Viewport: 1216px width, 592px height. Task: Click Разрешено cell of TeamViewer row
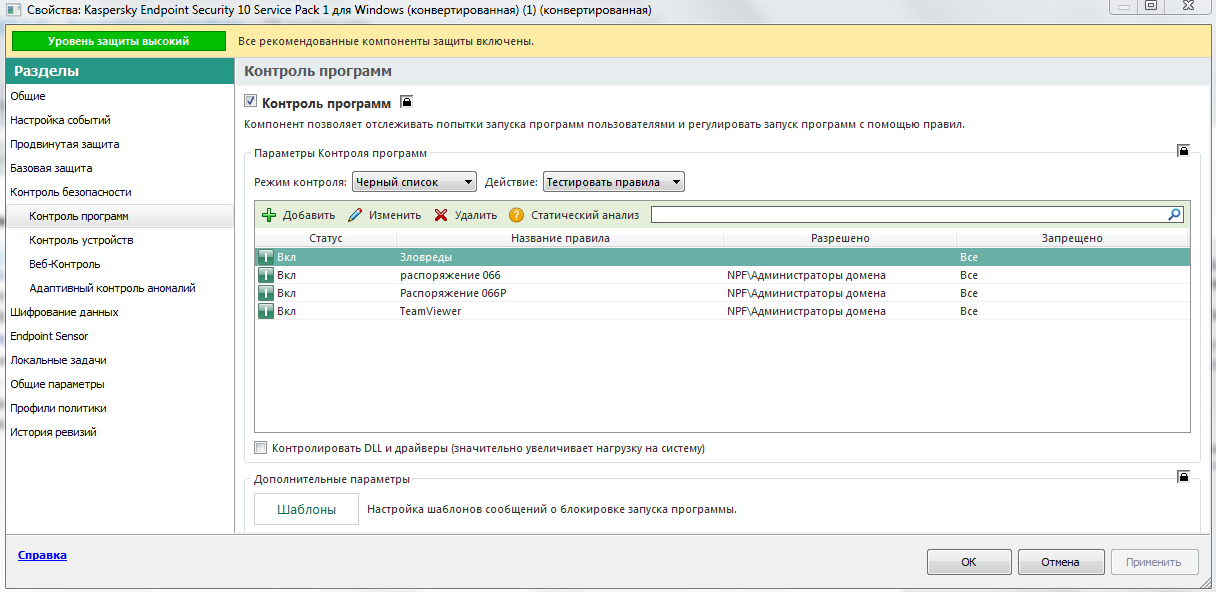click(x=806, y=311)
